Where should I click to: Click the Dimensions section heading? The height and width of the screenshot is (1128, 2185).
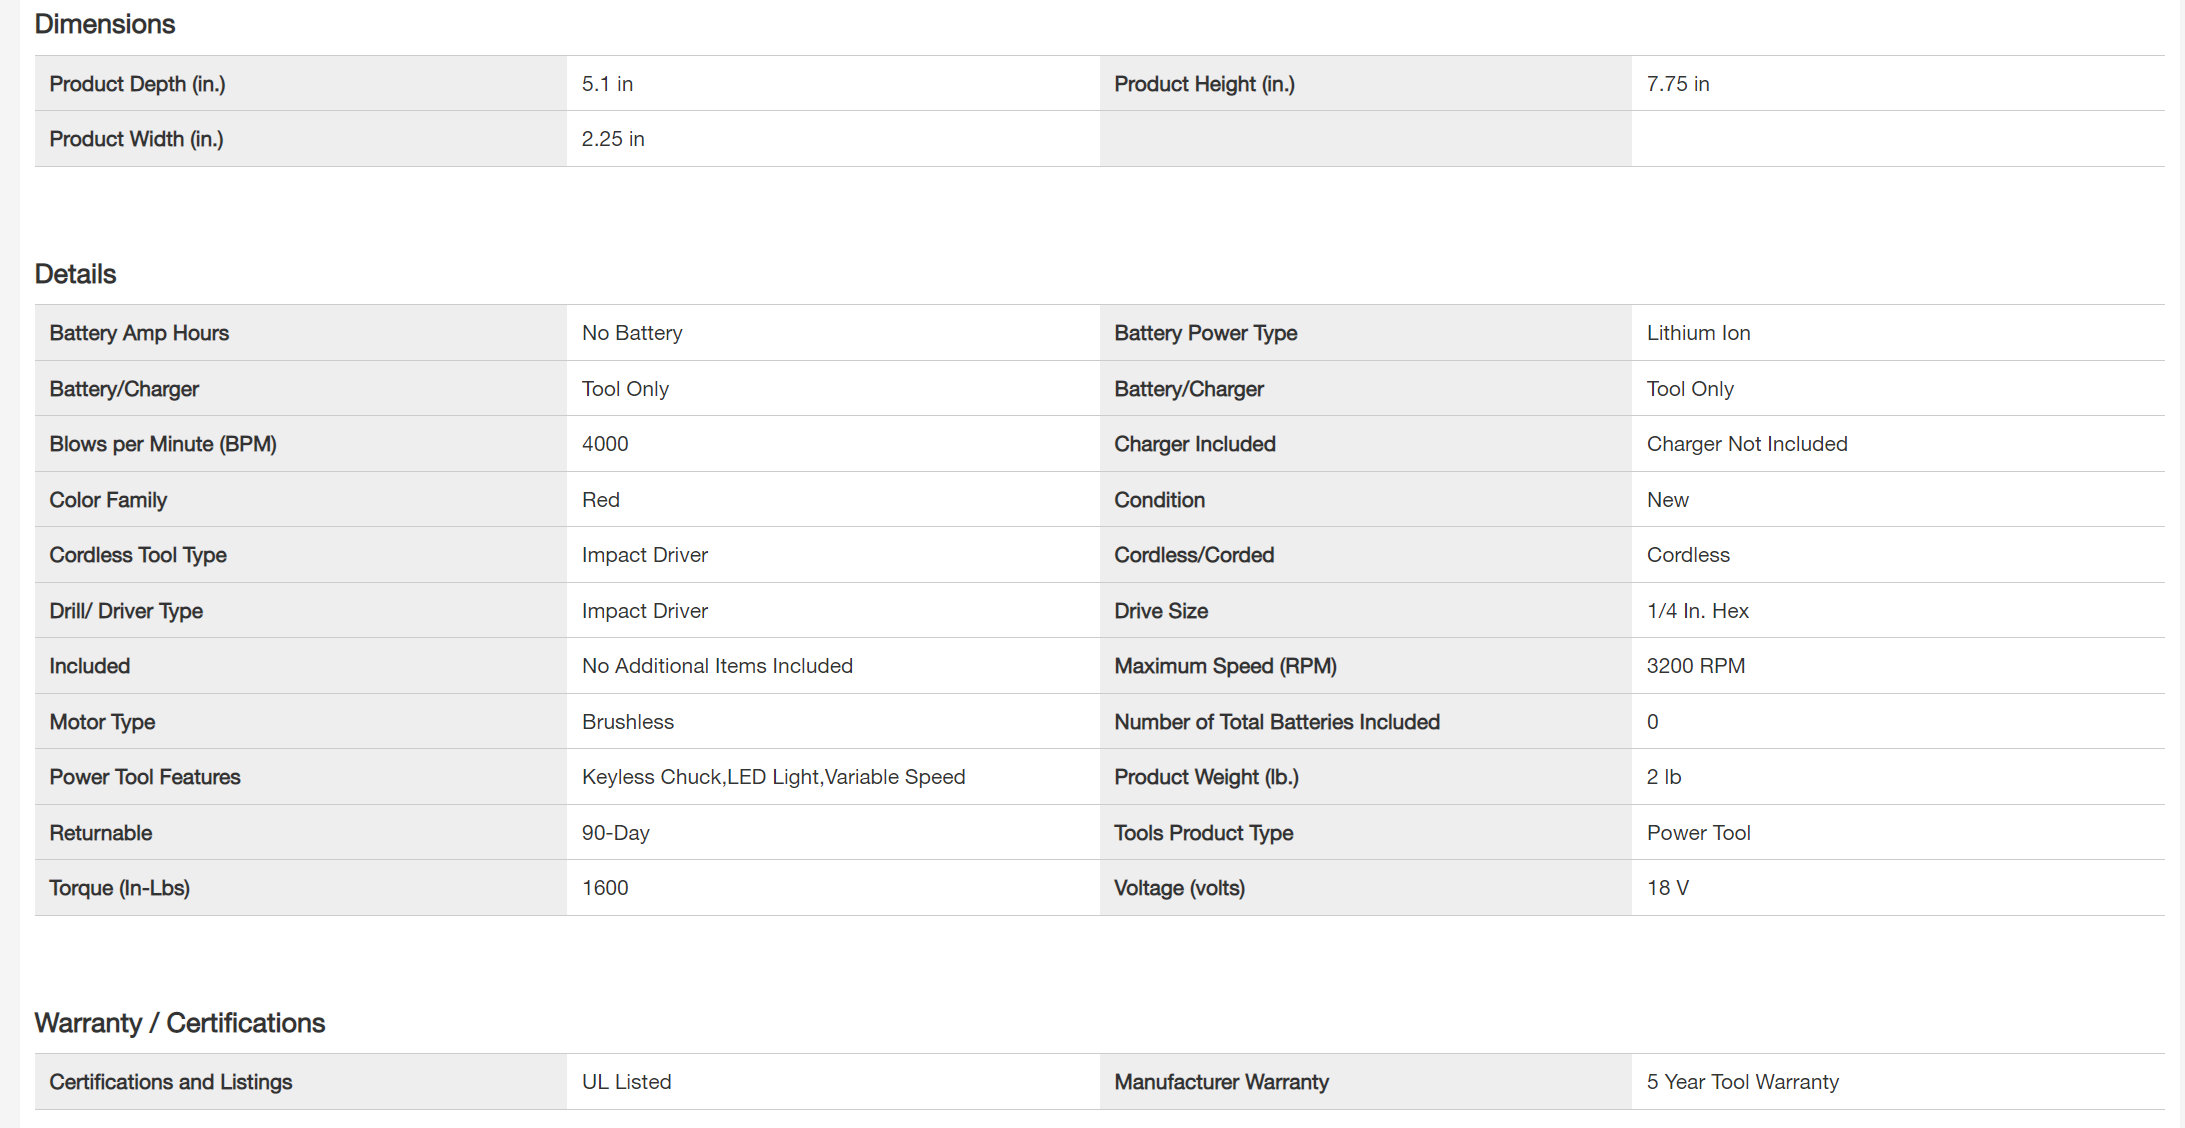click(105, 24)
